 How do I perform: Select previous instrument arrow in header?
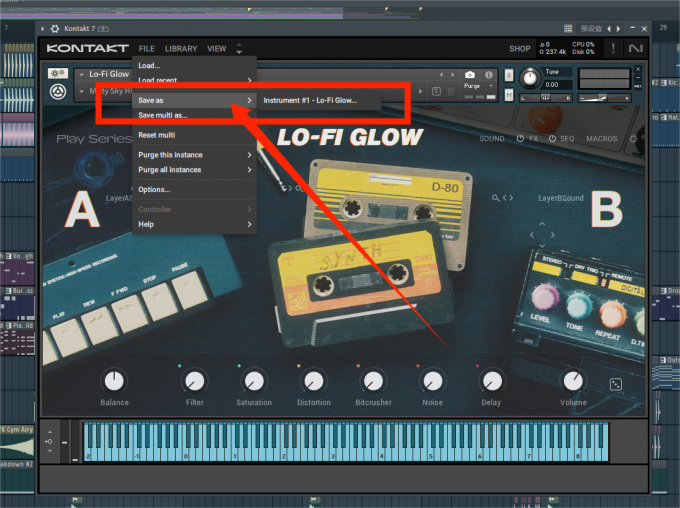(441, 75)
